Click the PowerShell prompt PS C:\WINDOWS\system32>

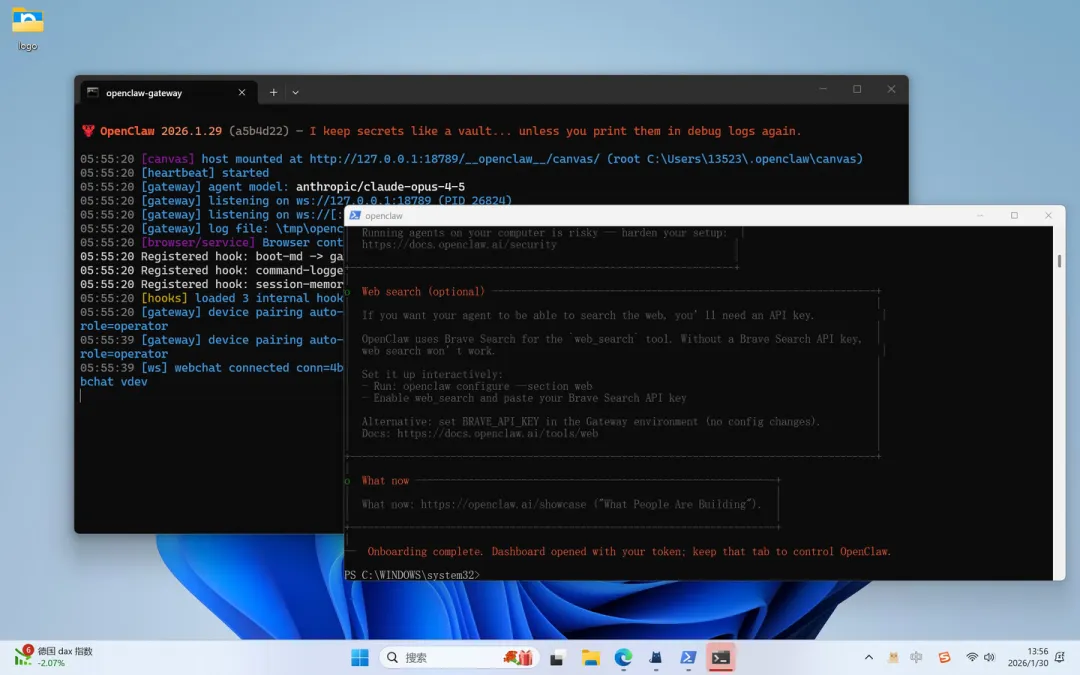coord(412,574)
